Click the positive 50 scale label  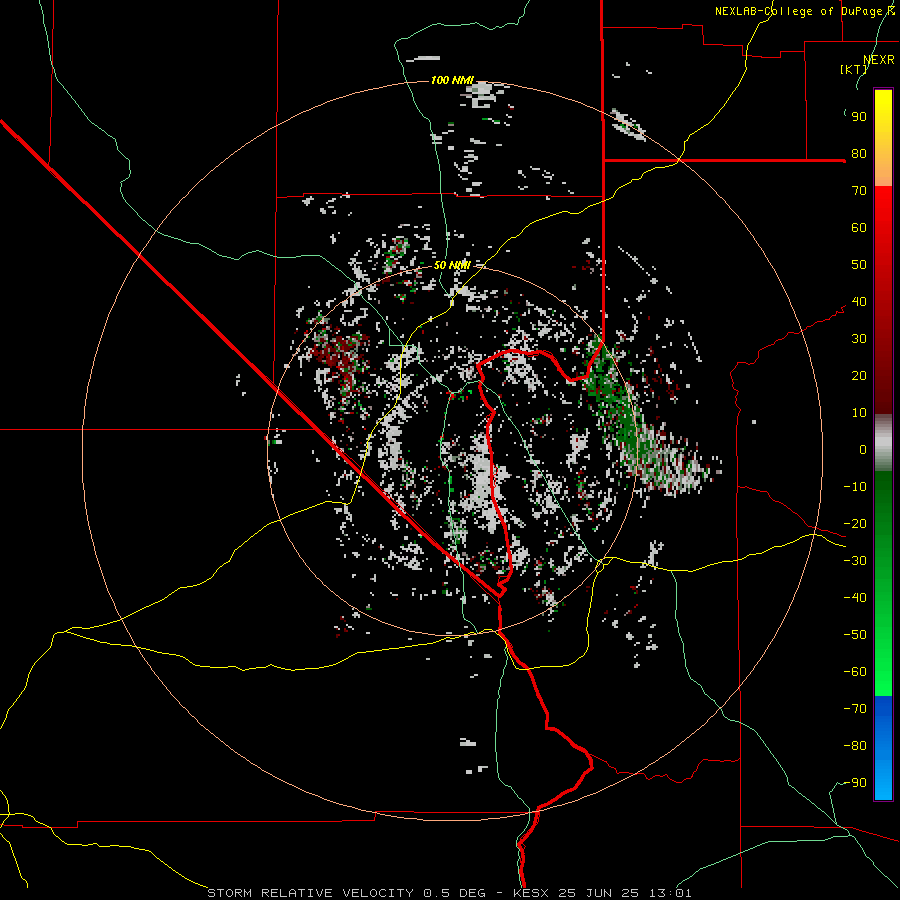click(859, 265)
